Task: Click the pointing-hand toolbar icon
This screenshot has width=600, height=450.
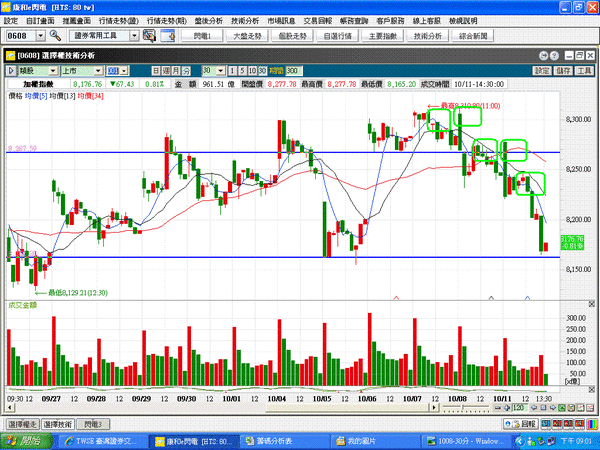Action: coord(149,36)
